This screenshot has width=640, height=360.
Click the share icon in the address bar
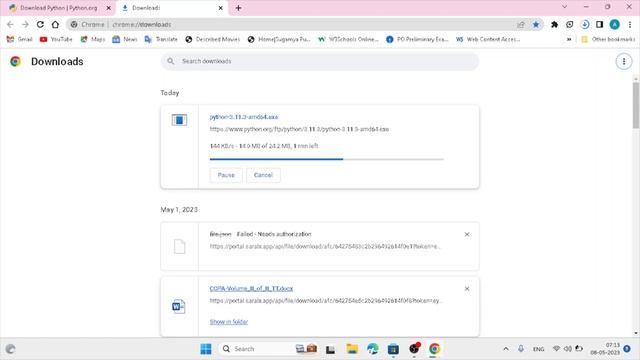(521, 24)
